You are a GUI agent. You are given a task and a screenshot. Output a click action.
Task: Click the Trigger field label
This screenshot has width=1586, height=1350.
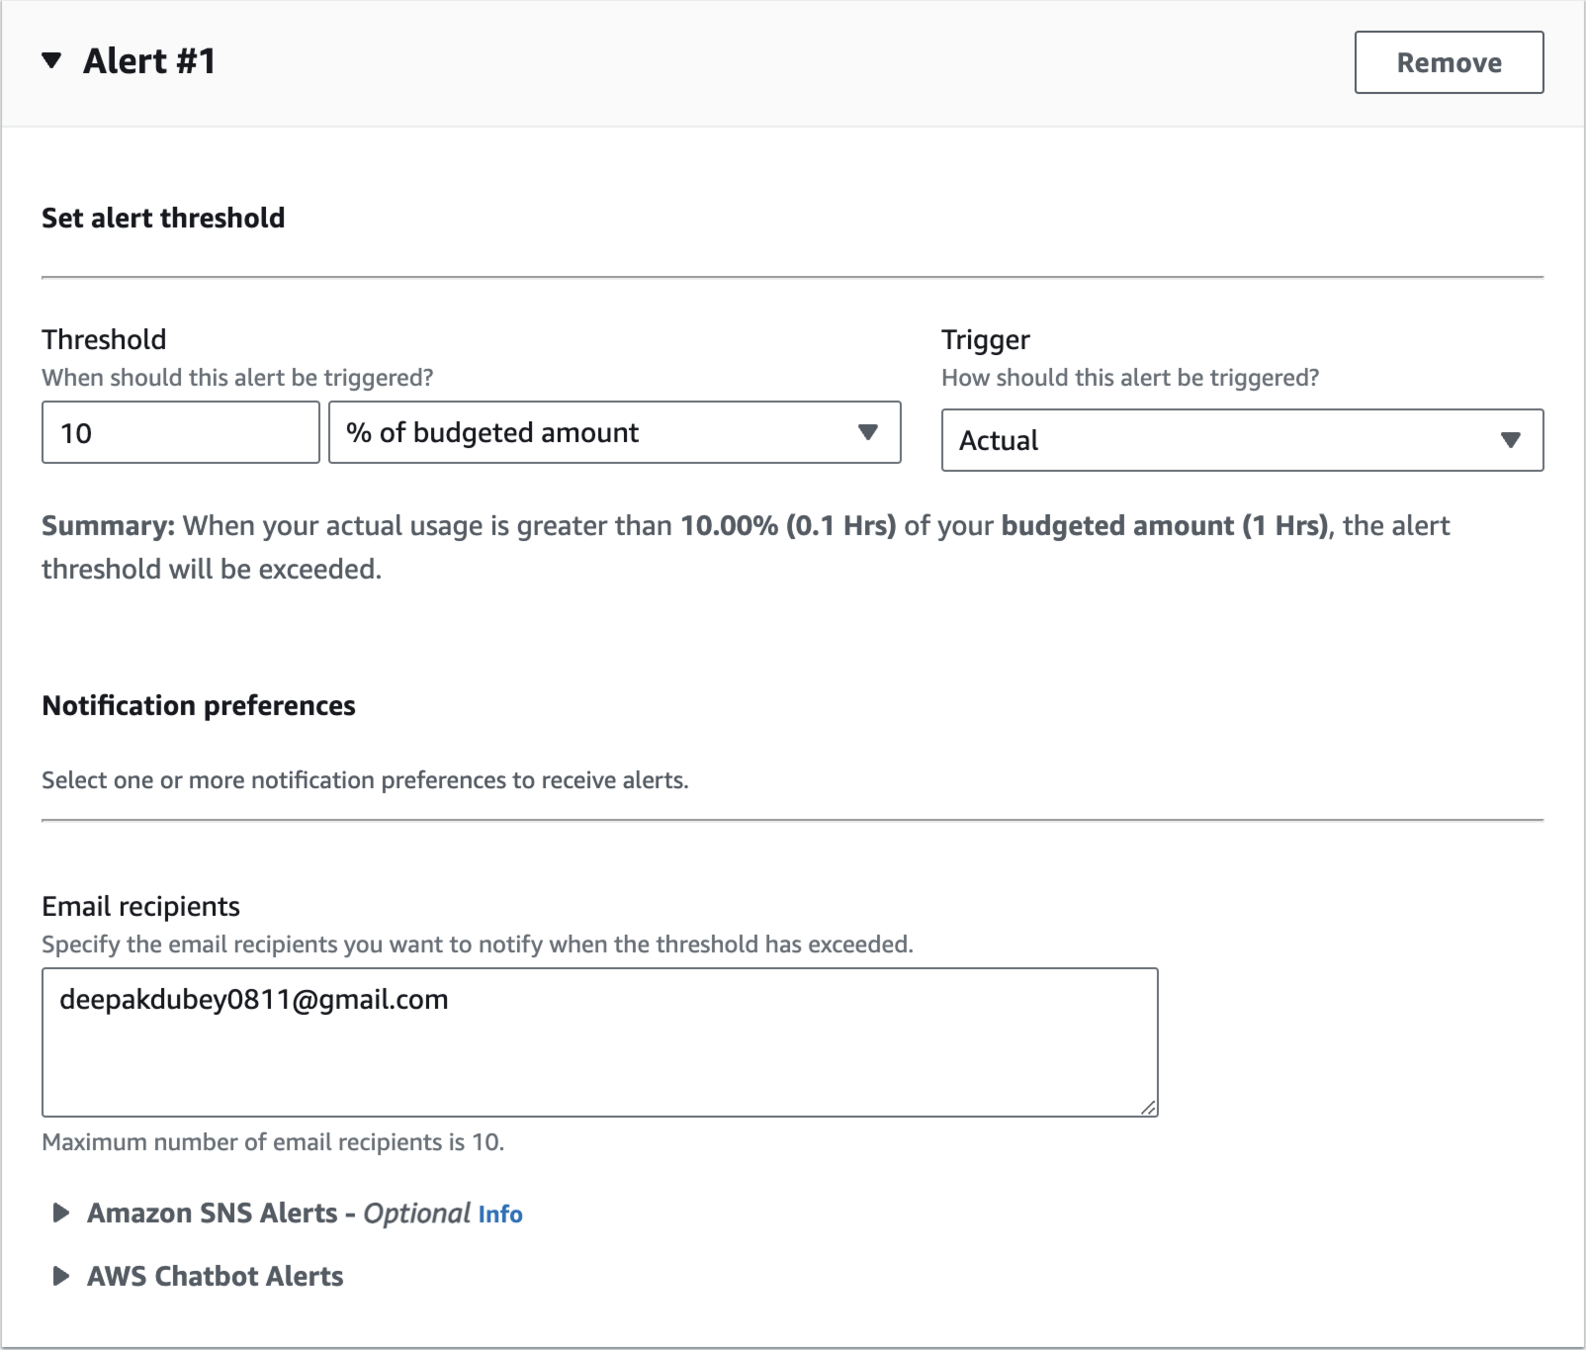click(985, 339)
